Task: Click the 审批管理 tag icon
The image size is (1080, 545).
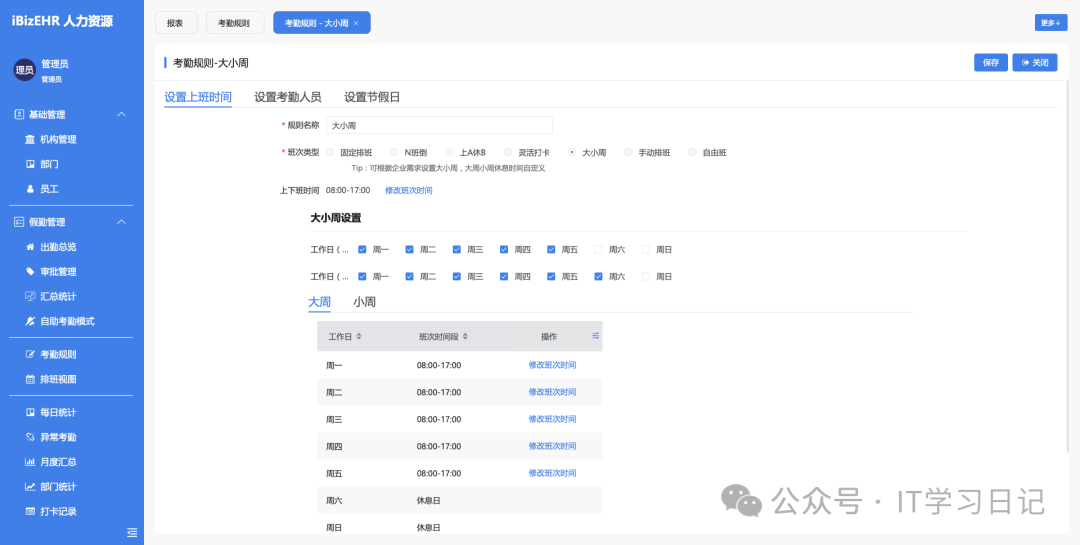Action: point(30,272)
